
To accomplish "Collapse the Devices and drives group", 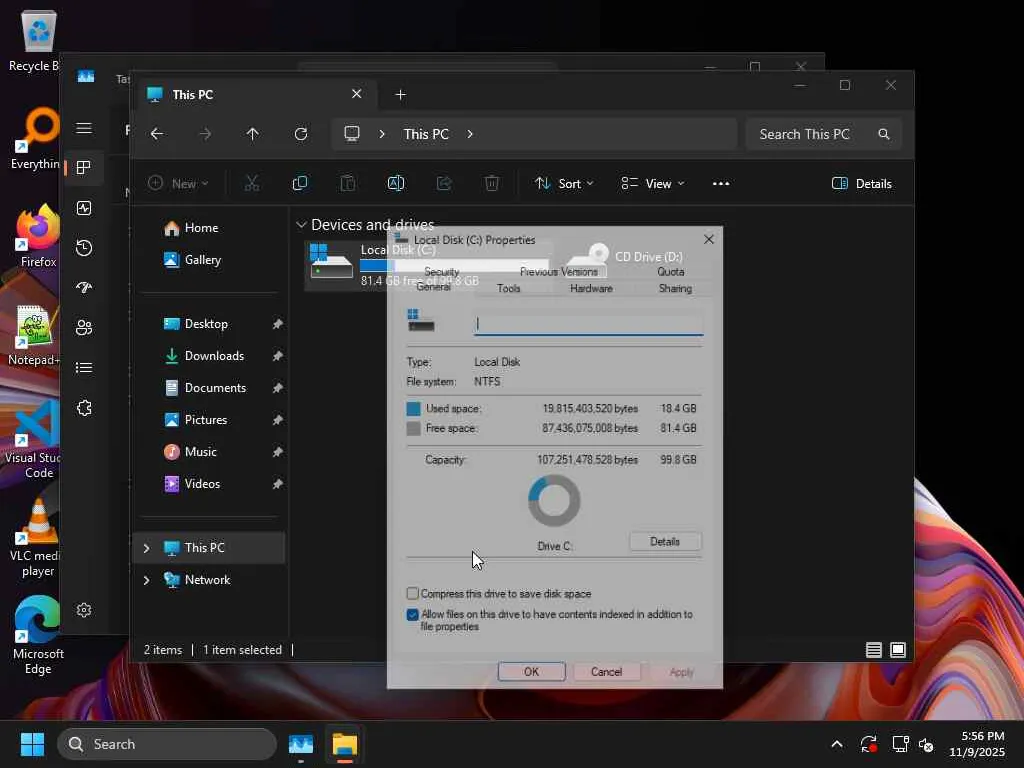I will (x=301, y=225).
